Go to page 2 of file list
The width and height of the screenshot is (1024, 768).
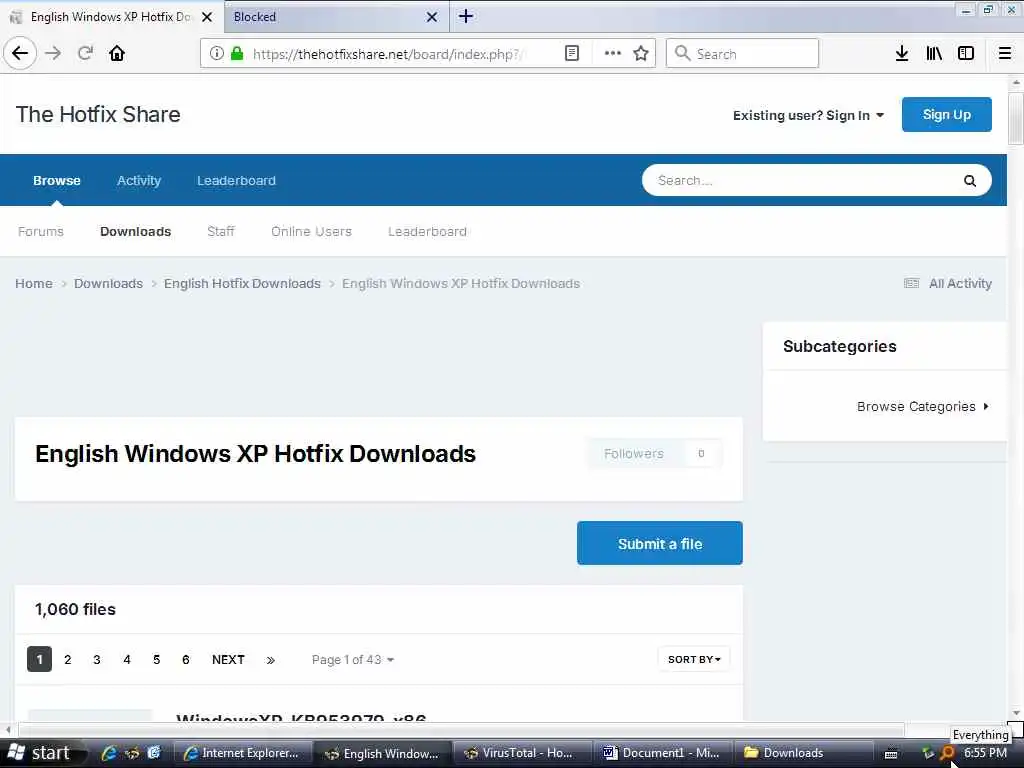coord(67,660)
